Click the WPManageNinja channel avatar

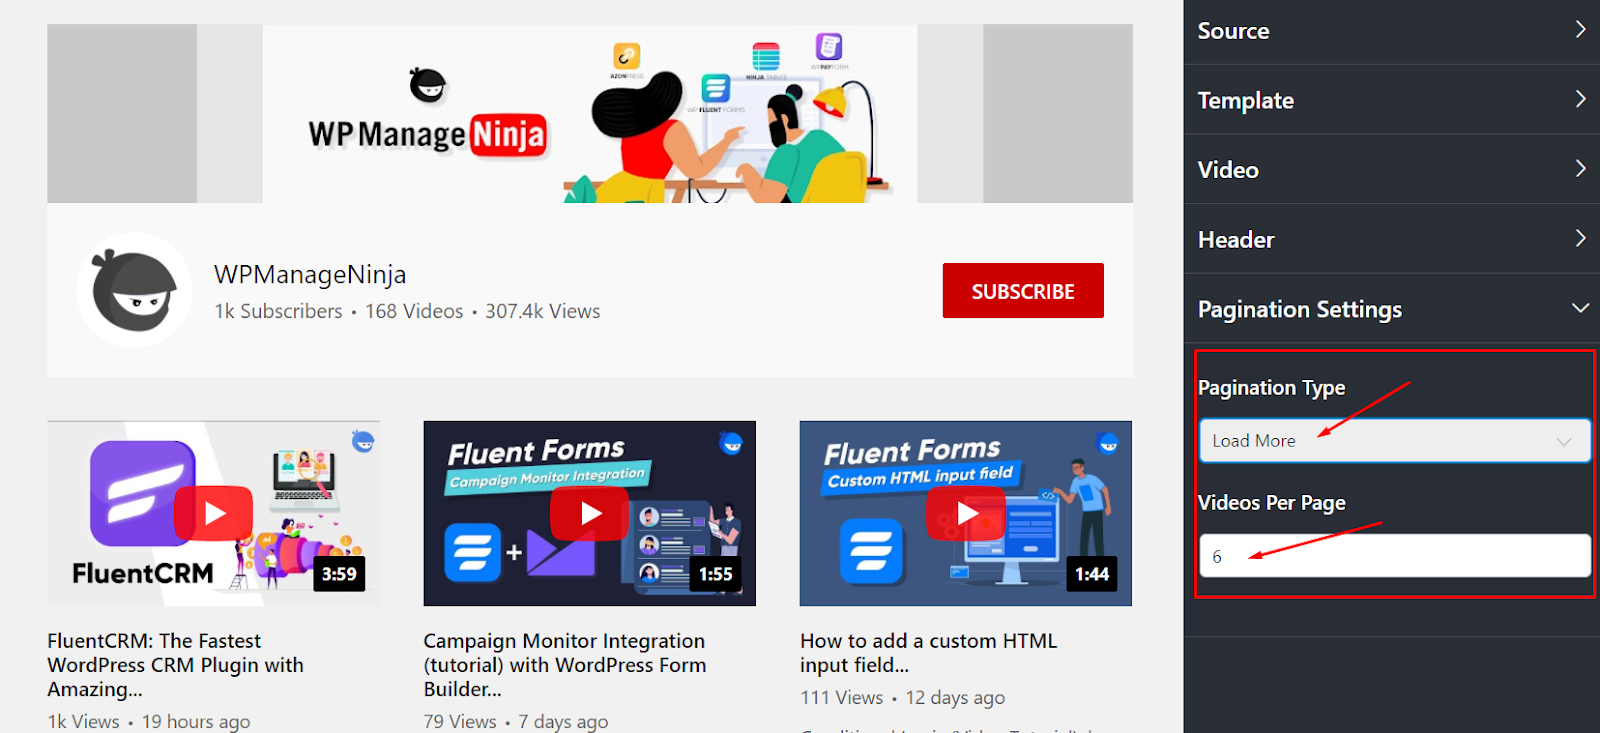point(134,290)
